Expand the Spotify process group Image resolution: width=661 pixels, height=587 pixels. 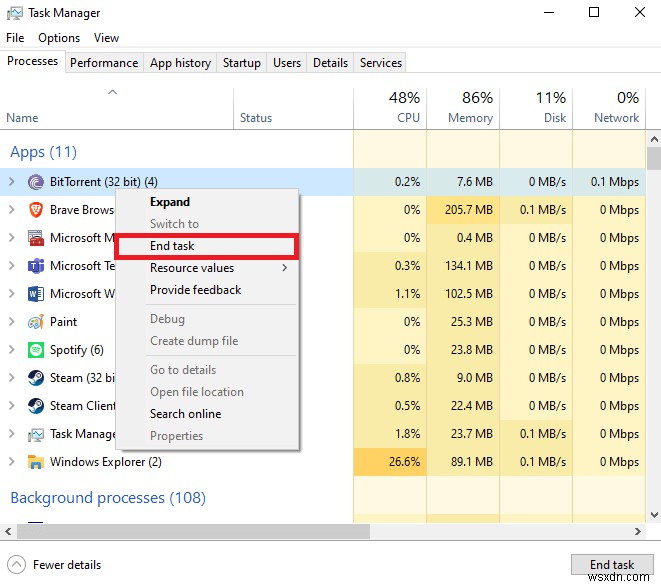tap(12, 350)
